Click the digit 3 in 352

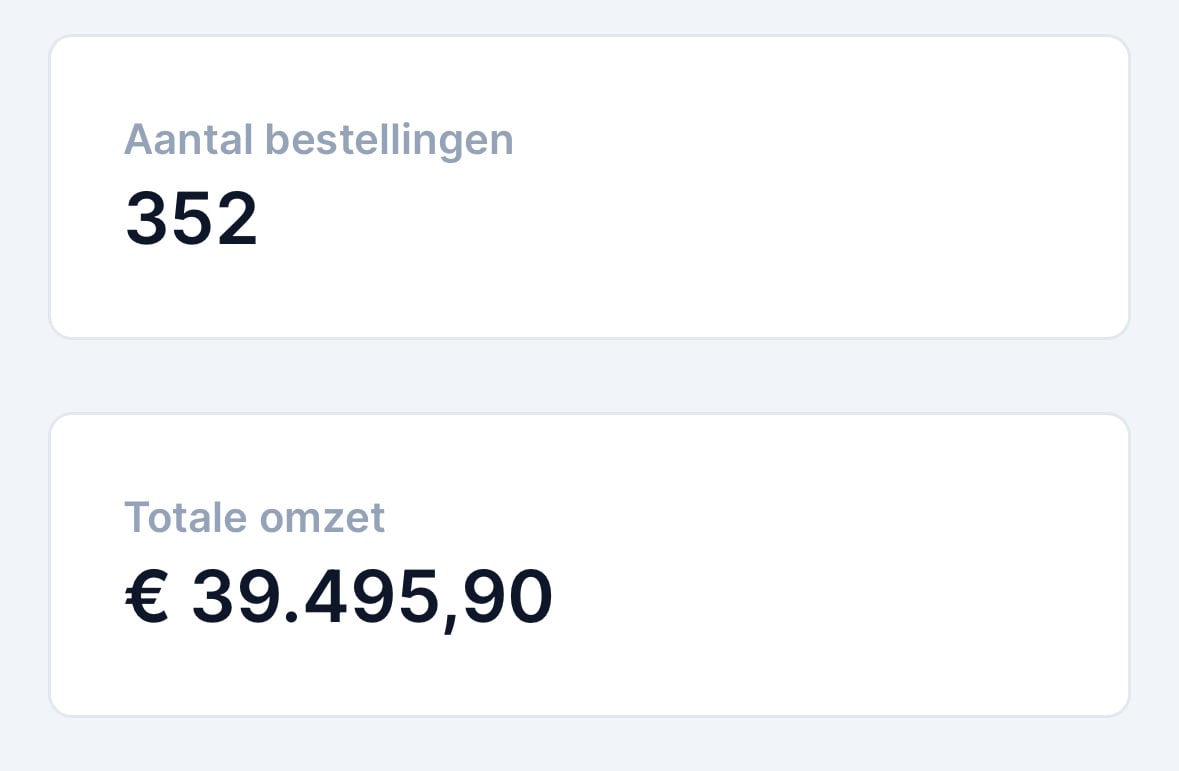(x=146, y=220)
